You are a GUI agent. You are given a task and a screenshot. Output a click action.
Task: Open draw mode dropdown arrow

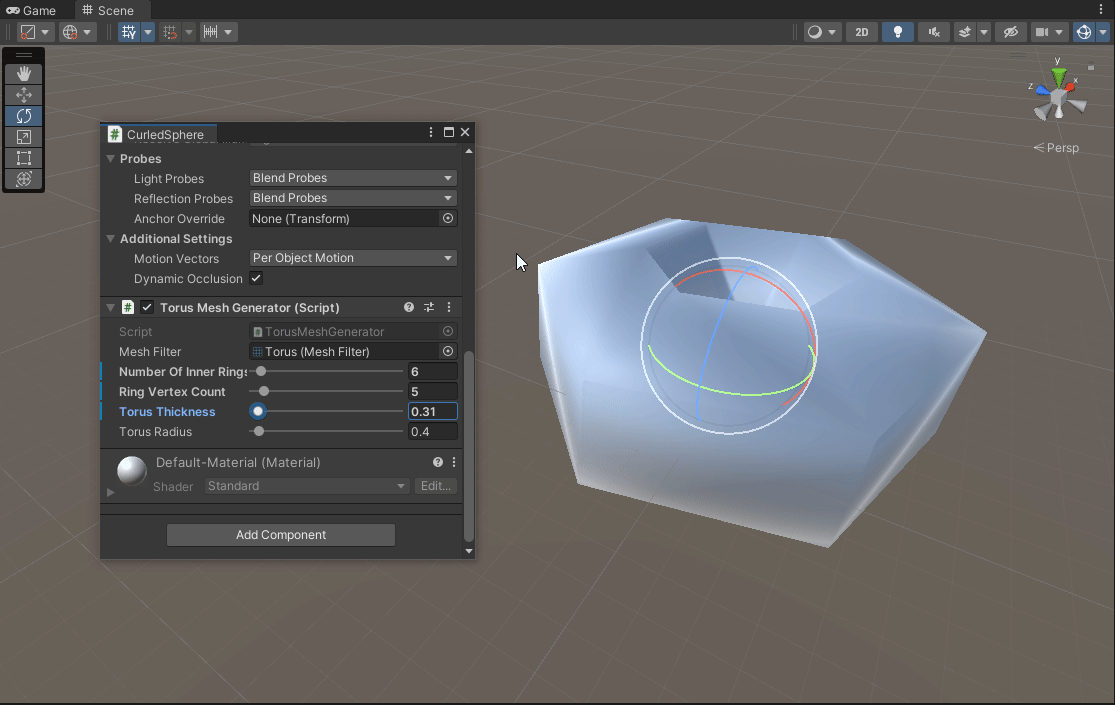coord(832,32)
